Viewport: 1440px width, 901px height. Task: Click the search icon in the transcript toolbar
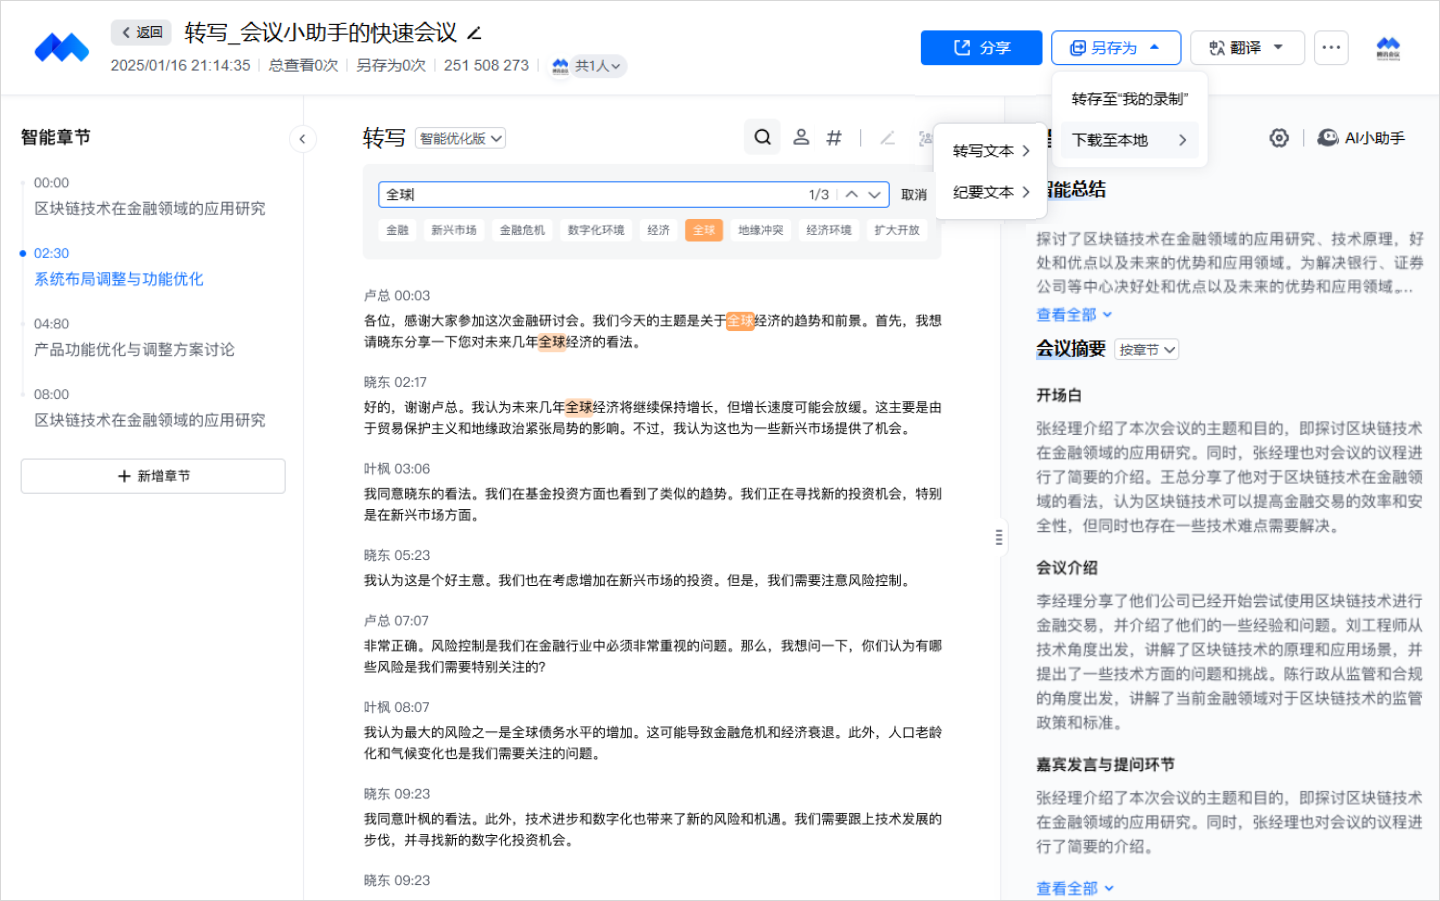[762, 138]
